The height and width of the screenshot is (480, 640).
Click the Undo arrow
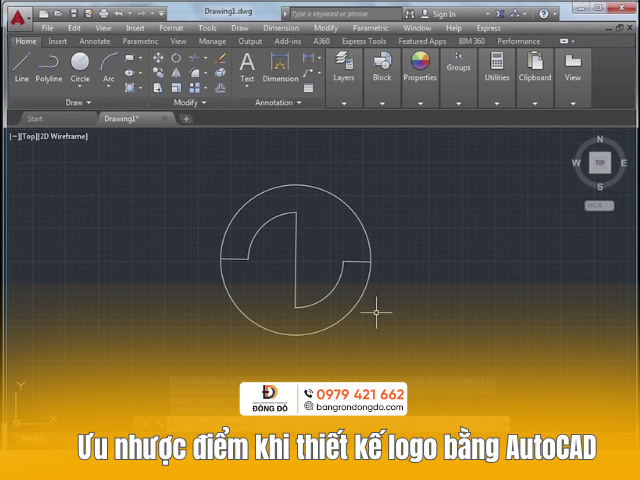pos(118,14)
